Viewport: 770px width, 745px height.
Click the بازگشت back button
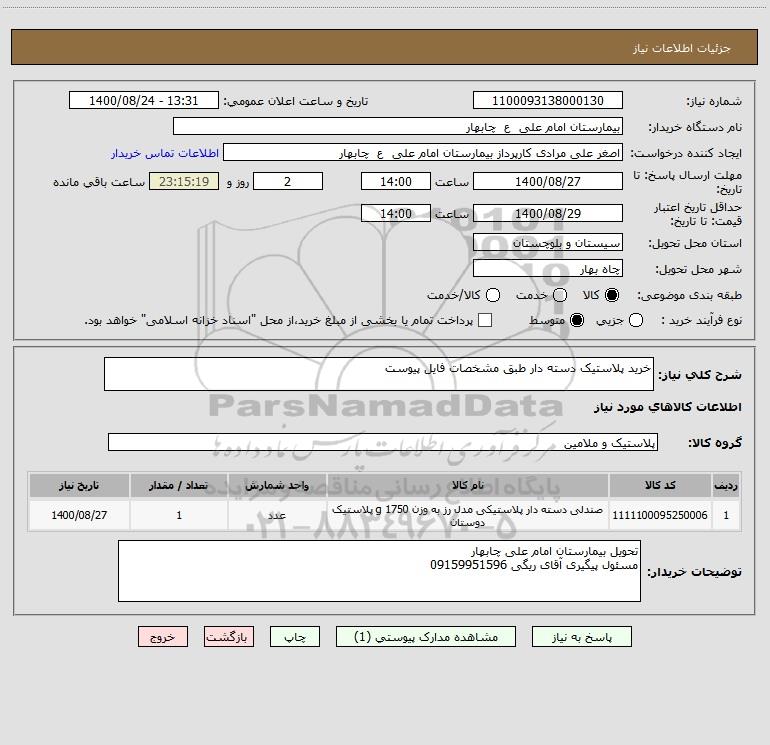pyautogui.click(x=229, y=637)
